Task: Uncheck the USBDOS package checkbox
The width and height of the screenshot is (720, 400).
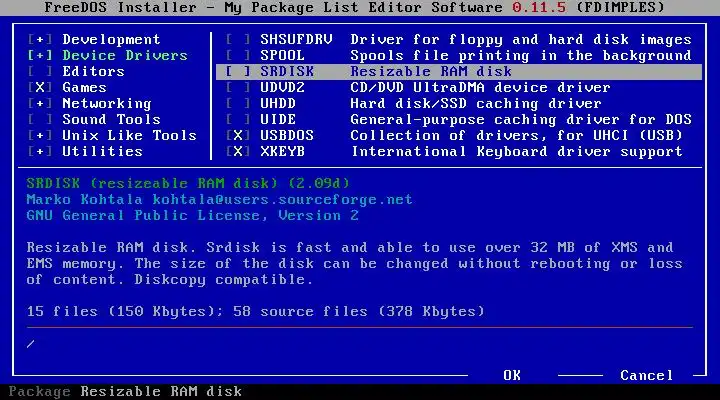Action: (x=238, y=135)
